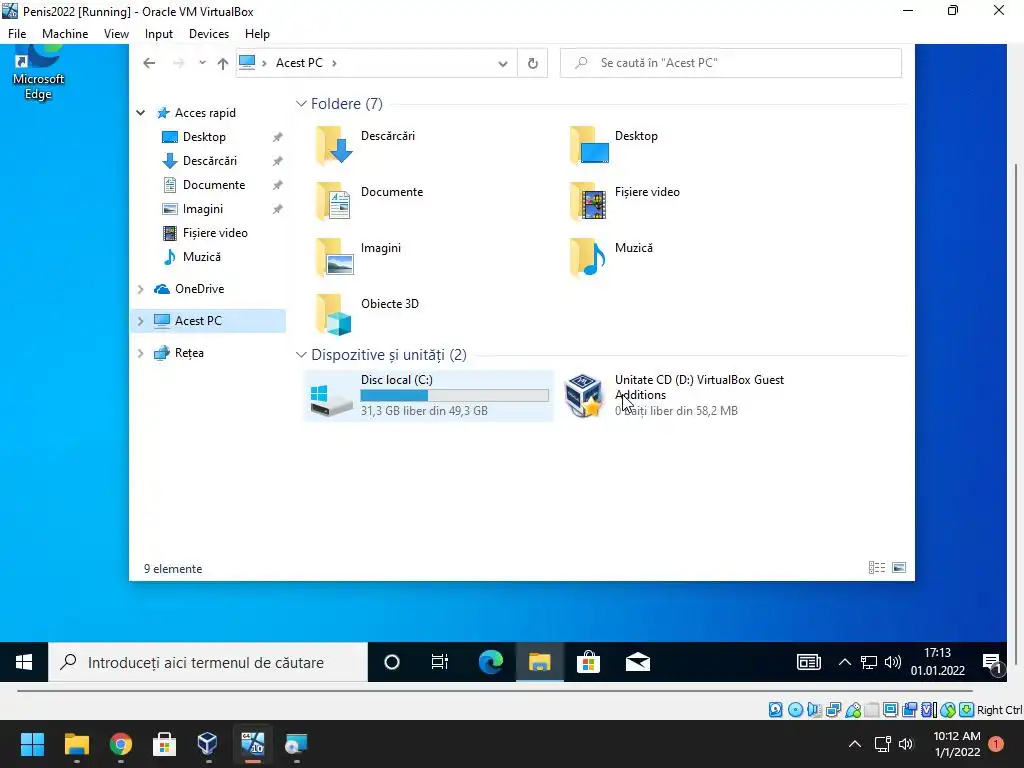Select the Imagini folder in main pane

(358, 257)
